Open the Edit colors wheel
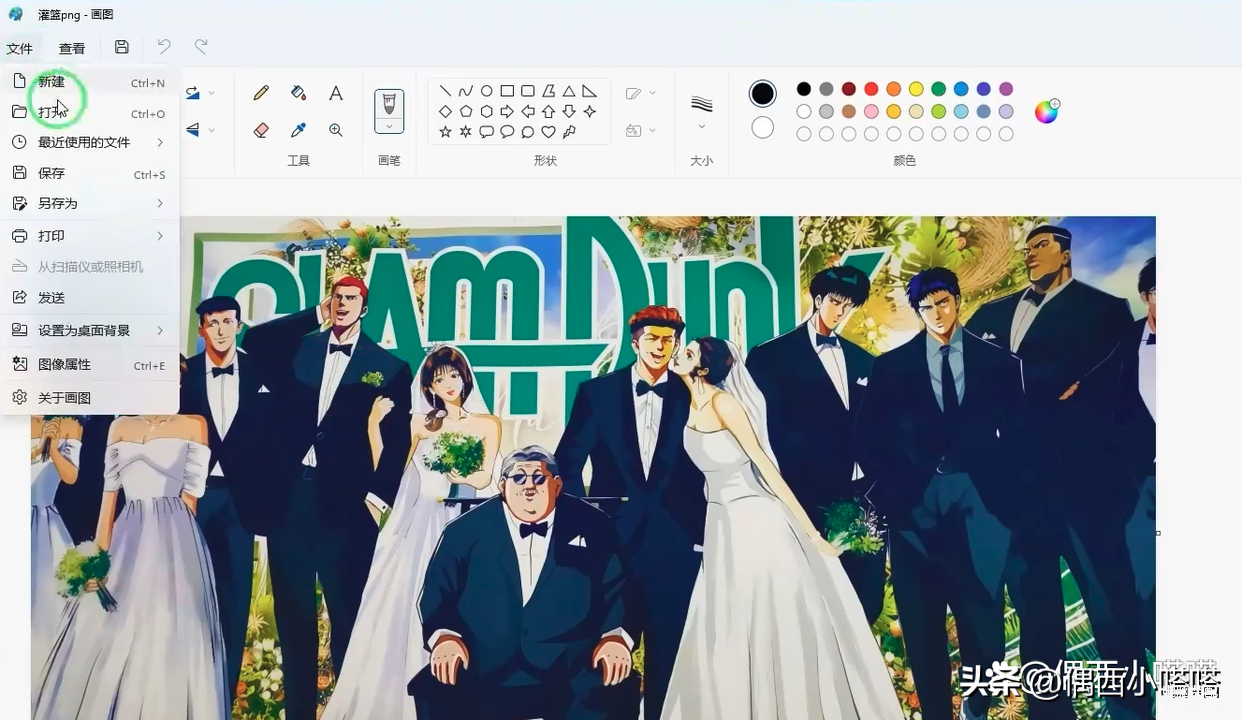The image size is (1242, 720). [x=1046, y=111]
